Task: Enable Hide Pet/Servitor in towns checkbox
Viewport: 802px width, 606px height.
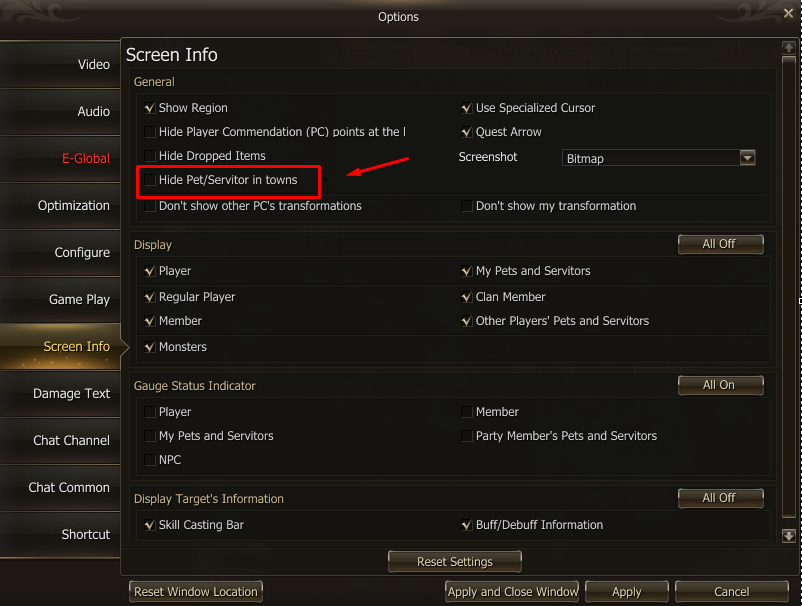Action: 150,180
